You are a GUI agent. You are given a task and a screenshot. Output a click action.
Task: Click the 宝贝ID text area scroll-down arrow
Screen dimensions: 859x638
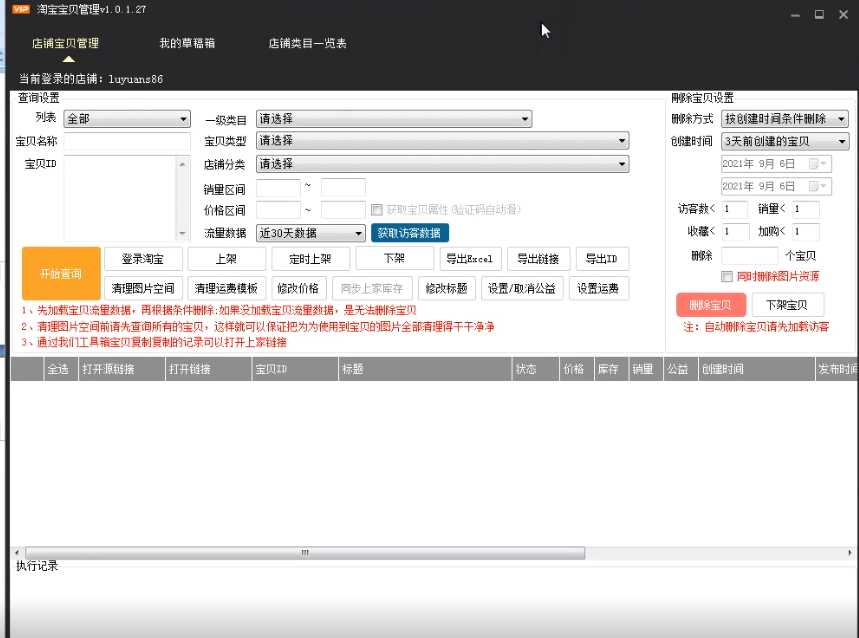(x=182, y=234)
